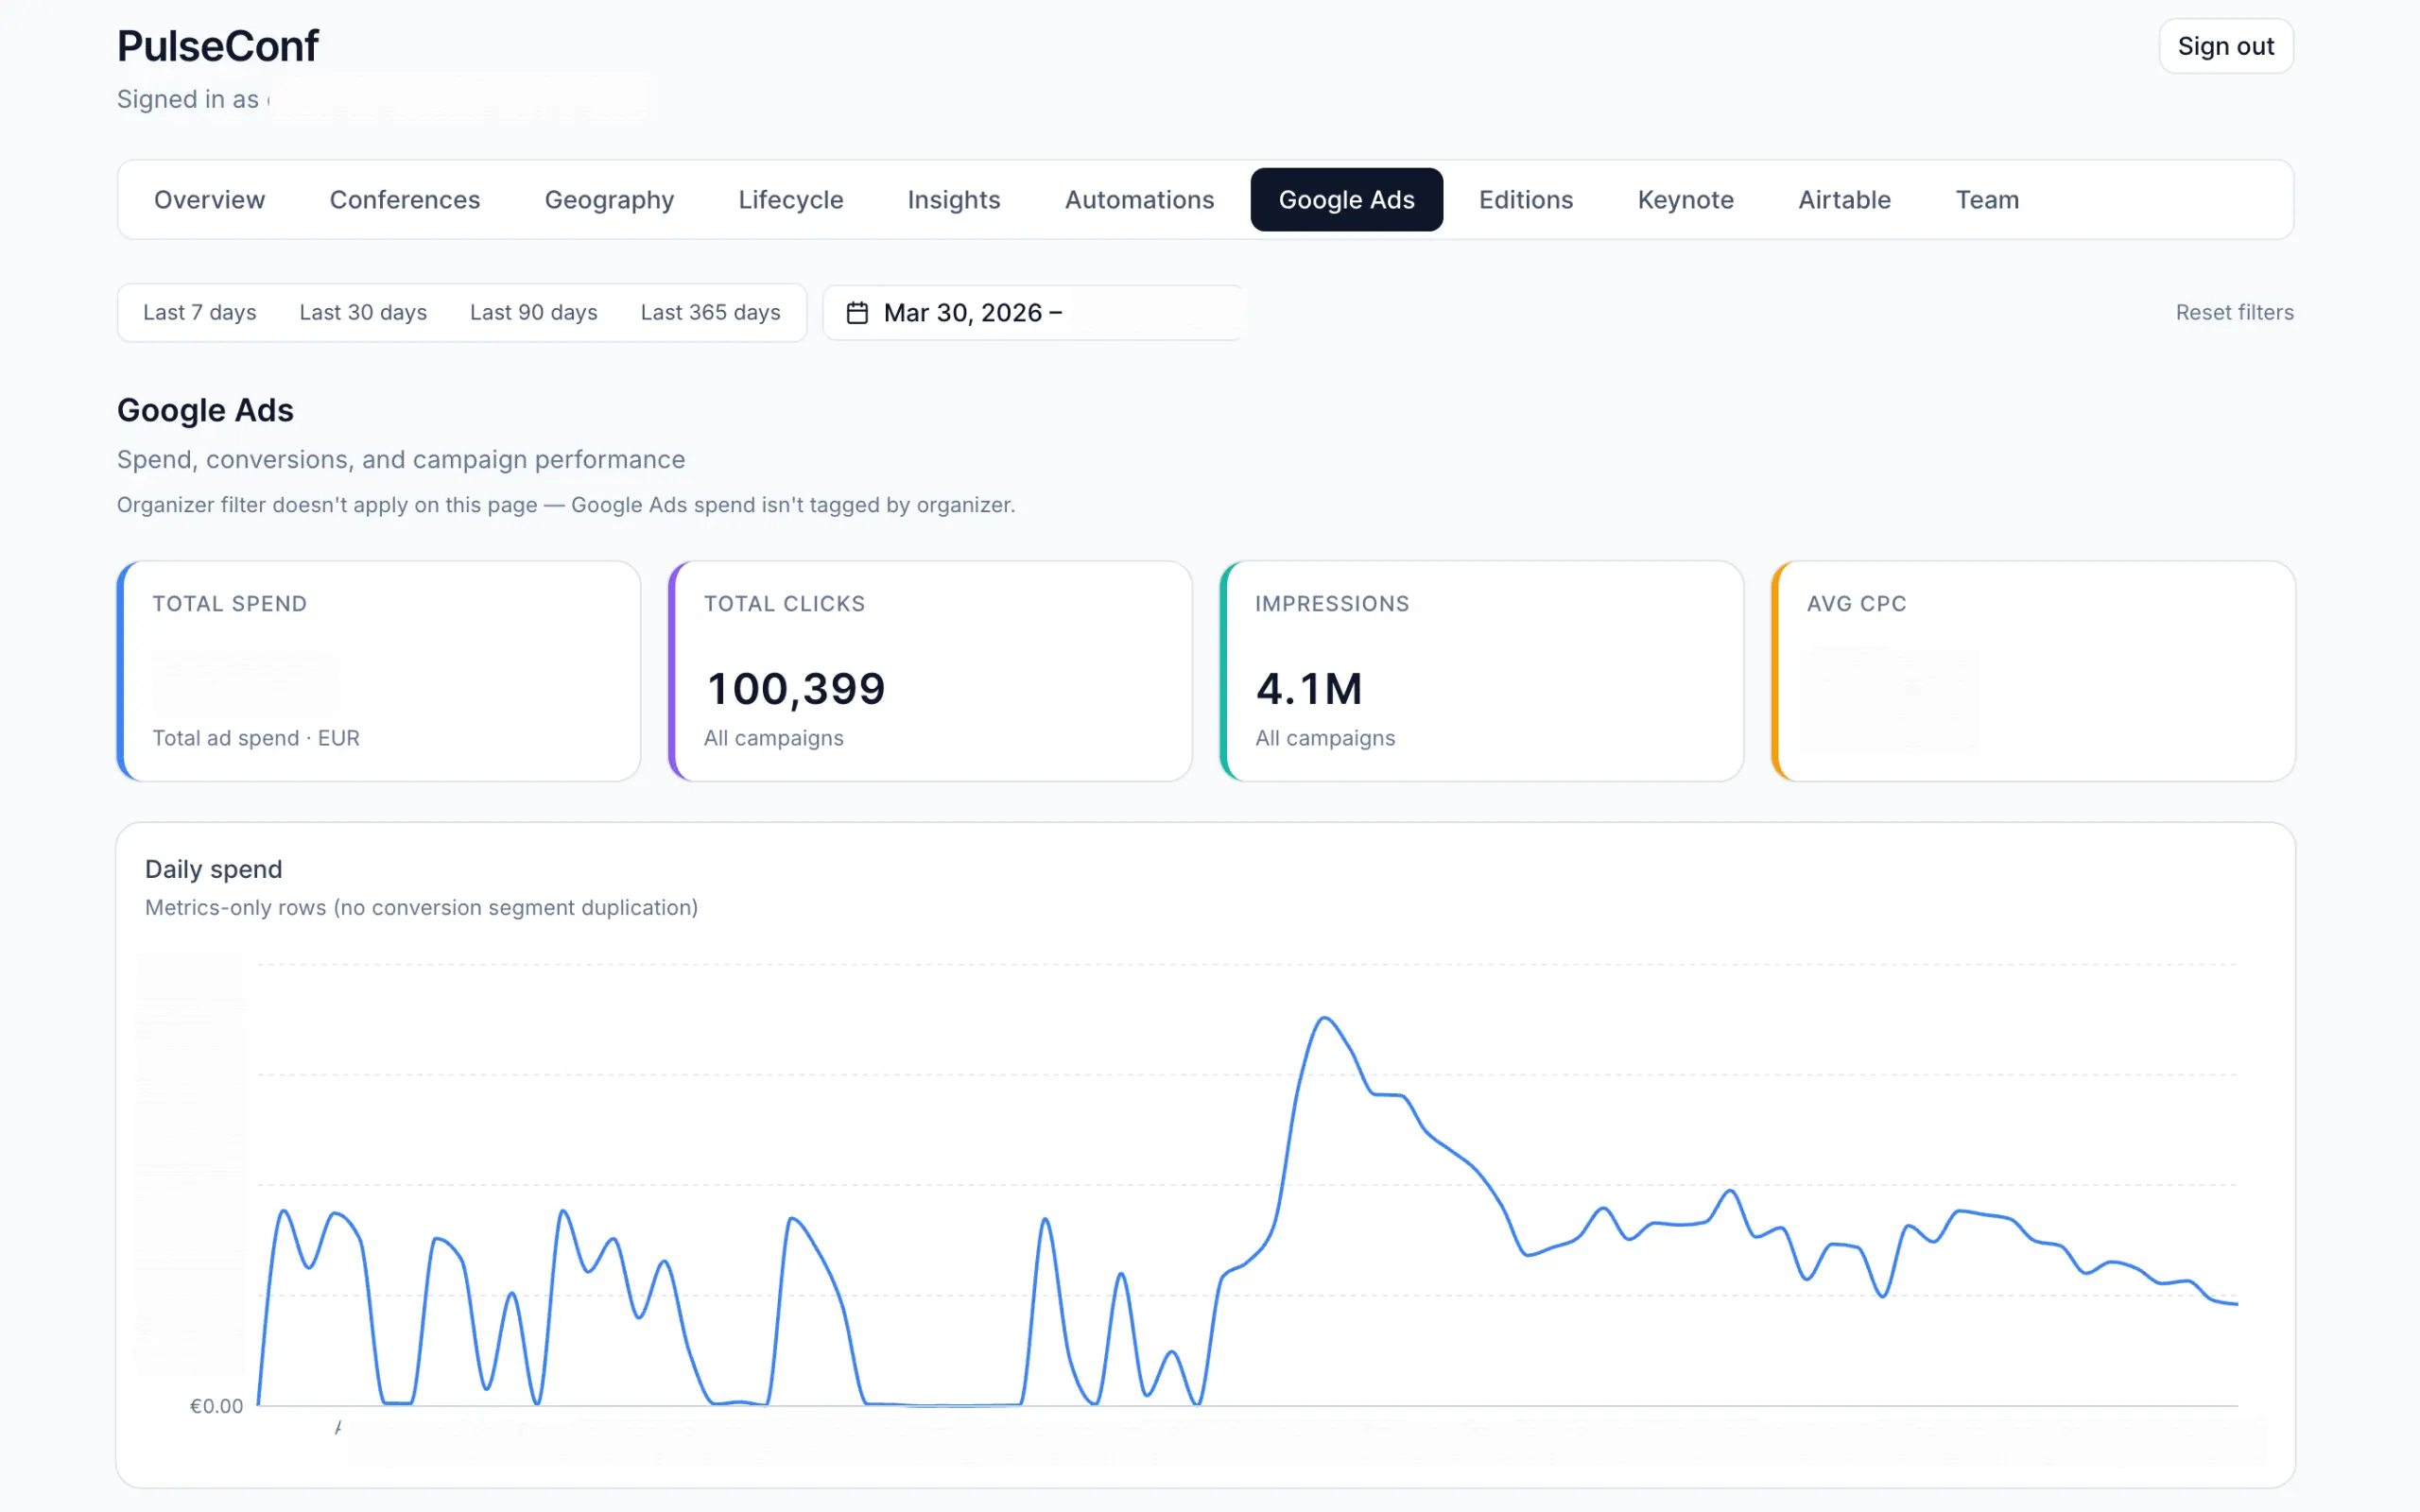Screen dimensions: 2420x1512
Task: Filter by Last 30 days
Action: click(363, 313)
